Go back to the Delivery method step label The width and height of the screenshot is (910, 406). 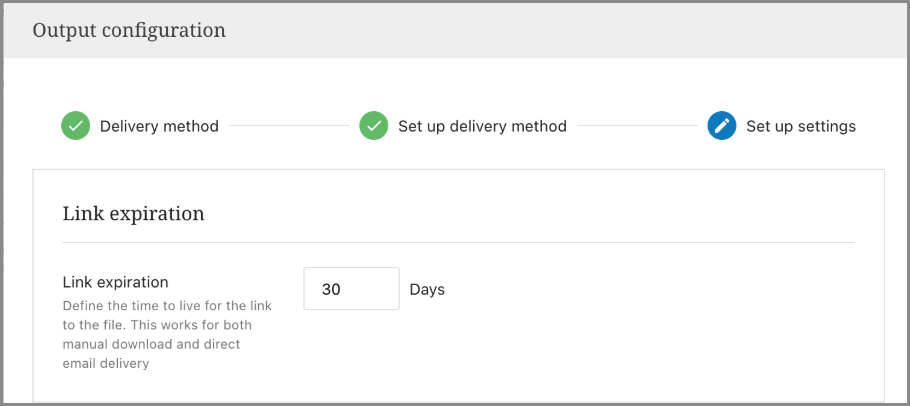[159, 126]
